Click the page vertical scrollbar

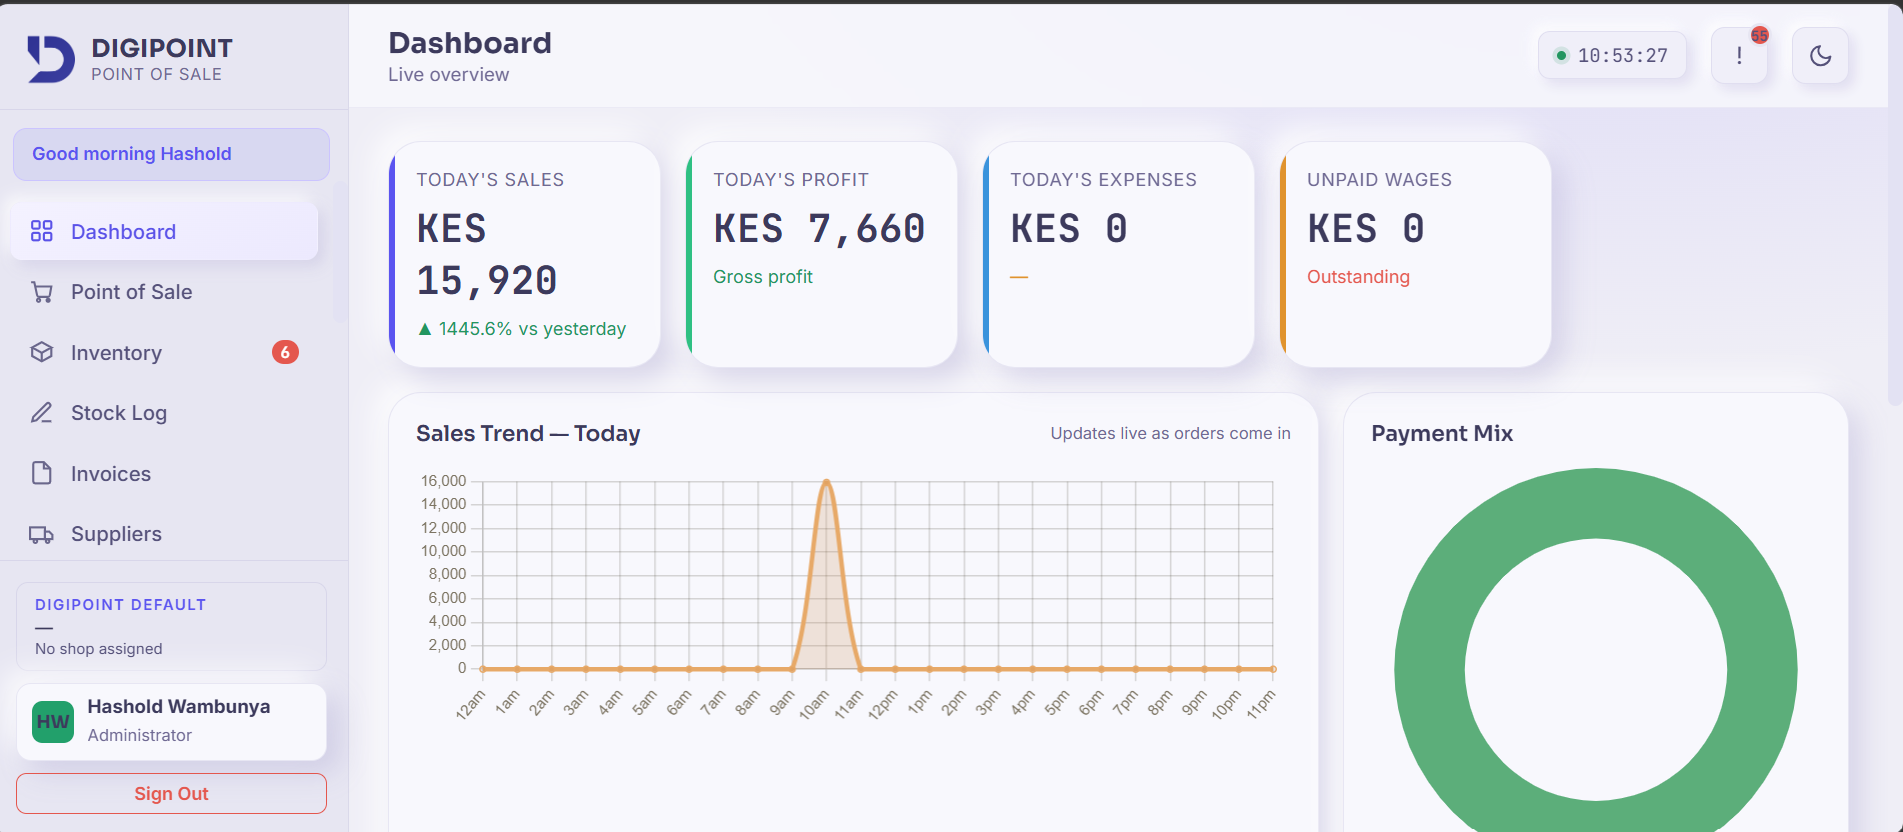pyautogui.click(x=1895, y=205)
